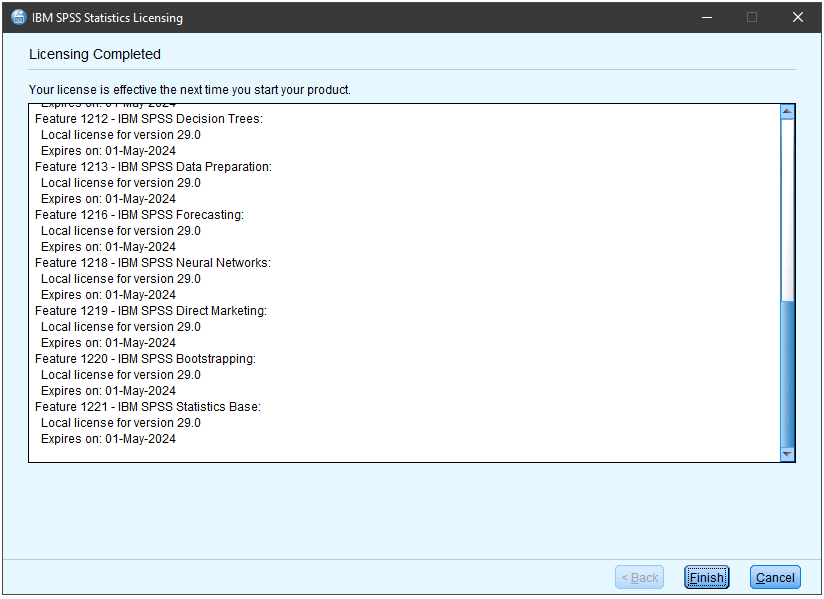Select 'Feature 1216 - IBM SPSS Forecasting' line

click(139, 215)
